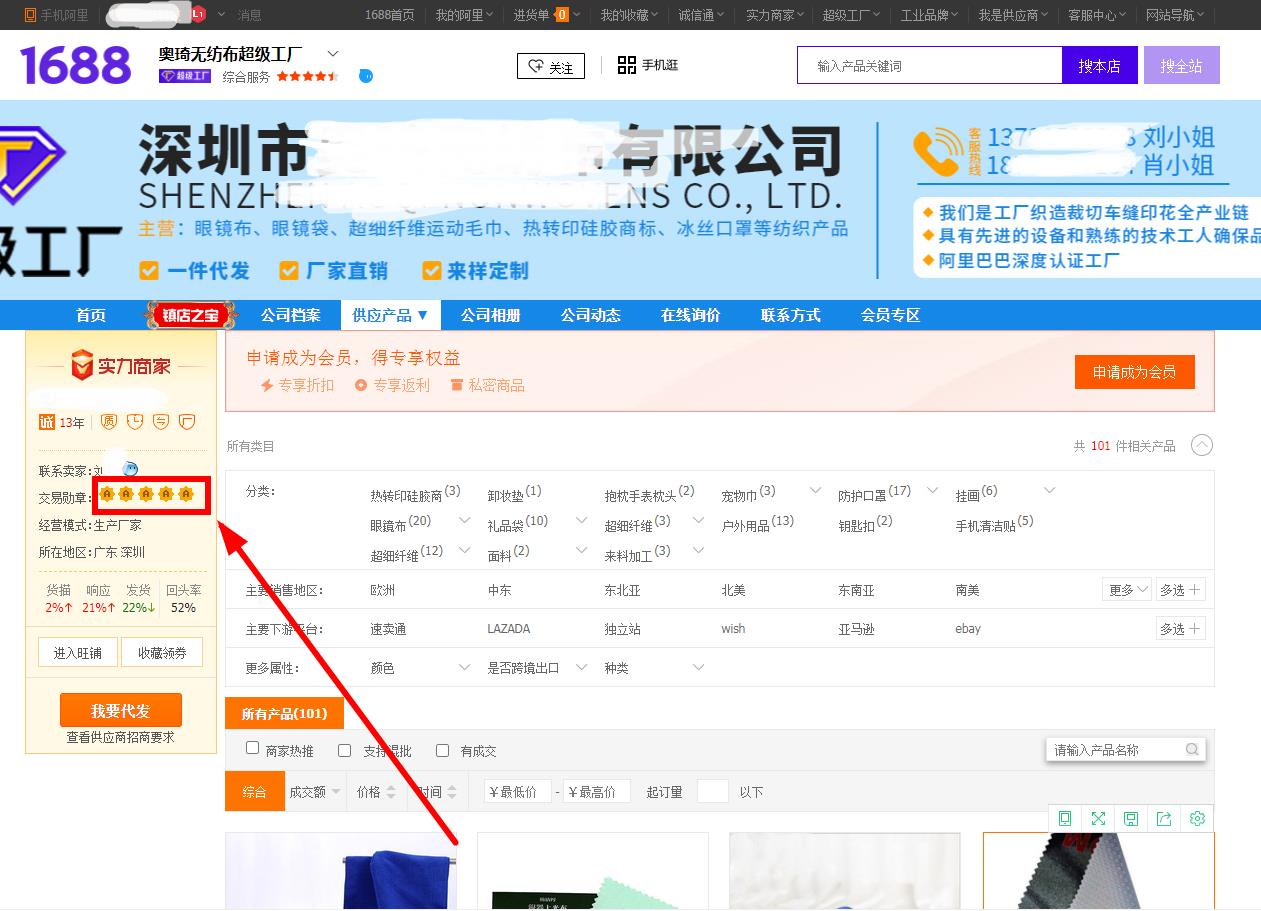Open settings via the green gear icon

pos(1197,818)
